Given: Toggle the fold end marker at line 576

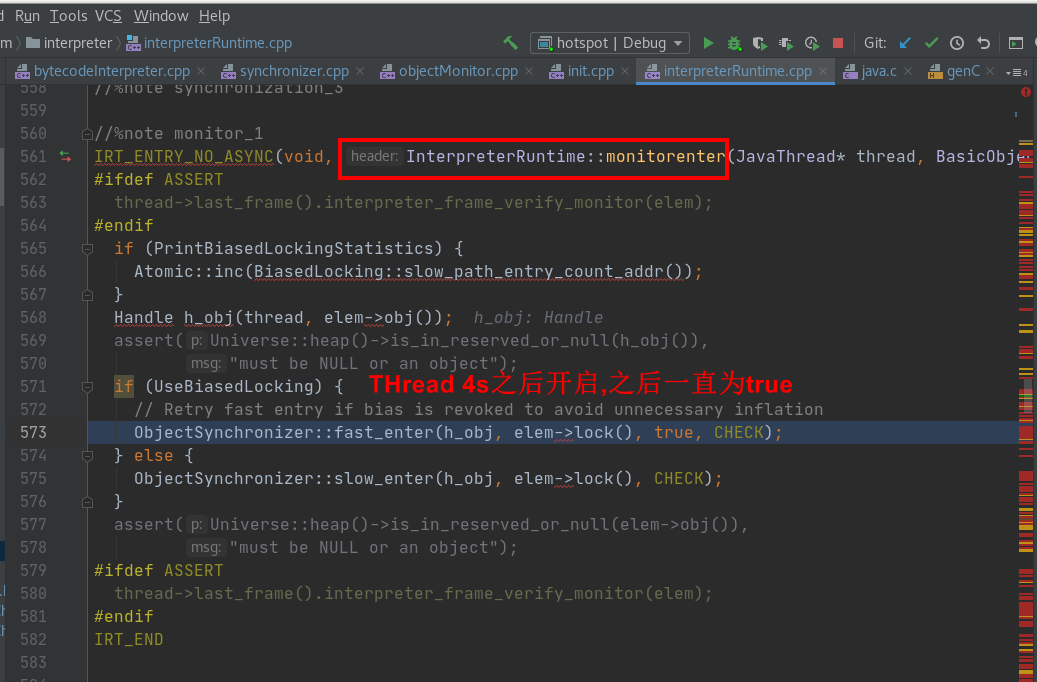Looking at the screenshot, I should 87,502.
